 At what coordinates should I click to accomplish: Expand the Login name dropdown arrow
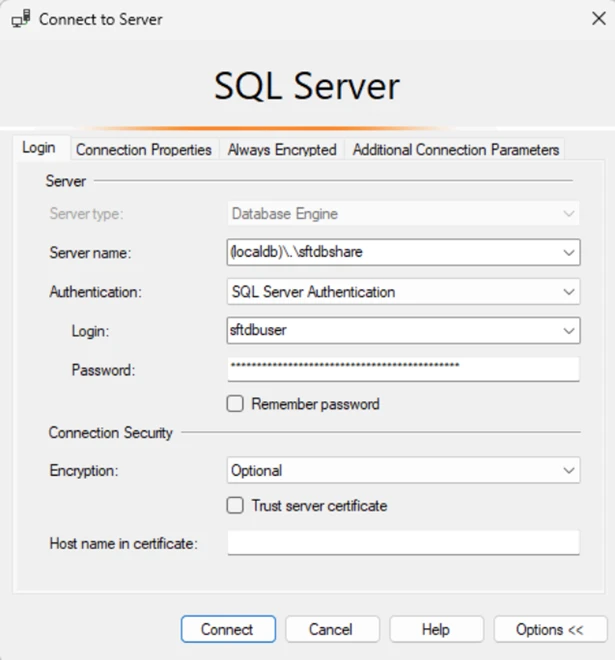[569, 330]
